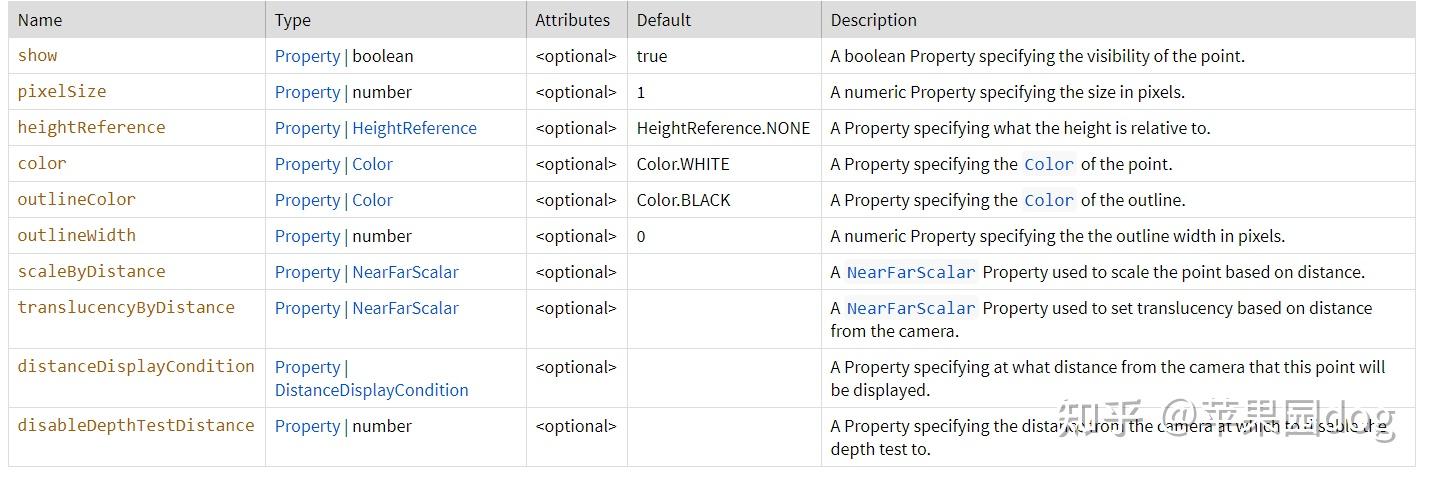The image size is (1431, 482).
Task: Click the Color code link in the color description
Action: [1048, 164]
